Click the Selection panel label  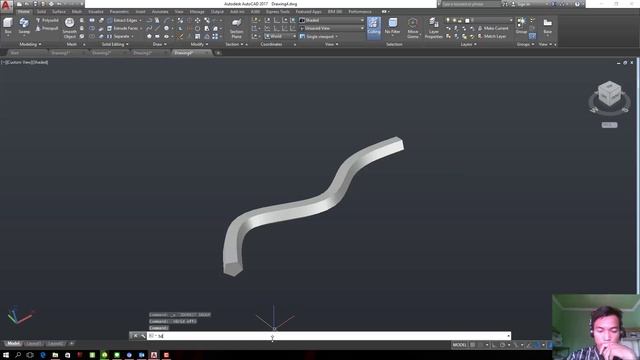(x=394, y=44)
